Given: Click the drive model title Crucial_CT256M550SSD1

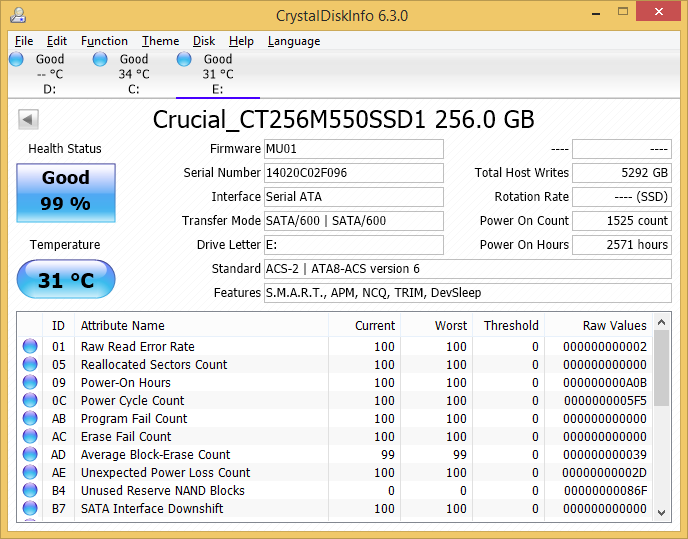Looking at the screenshot, I should [290, 120].
